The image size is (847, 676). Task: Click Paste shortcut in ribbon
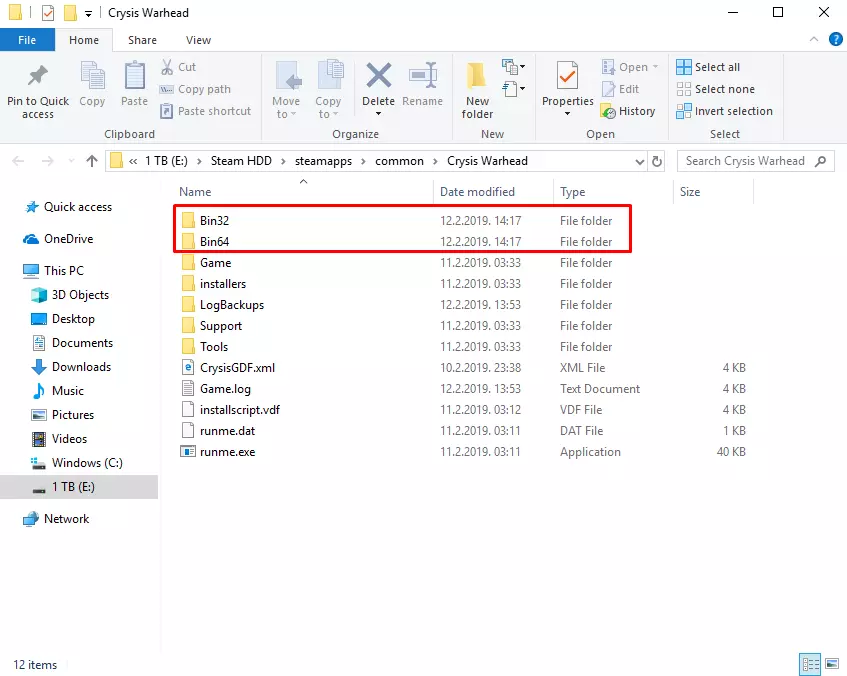point(205,111)
